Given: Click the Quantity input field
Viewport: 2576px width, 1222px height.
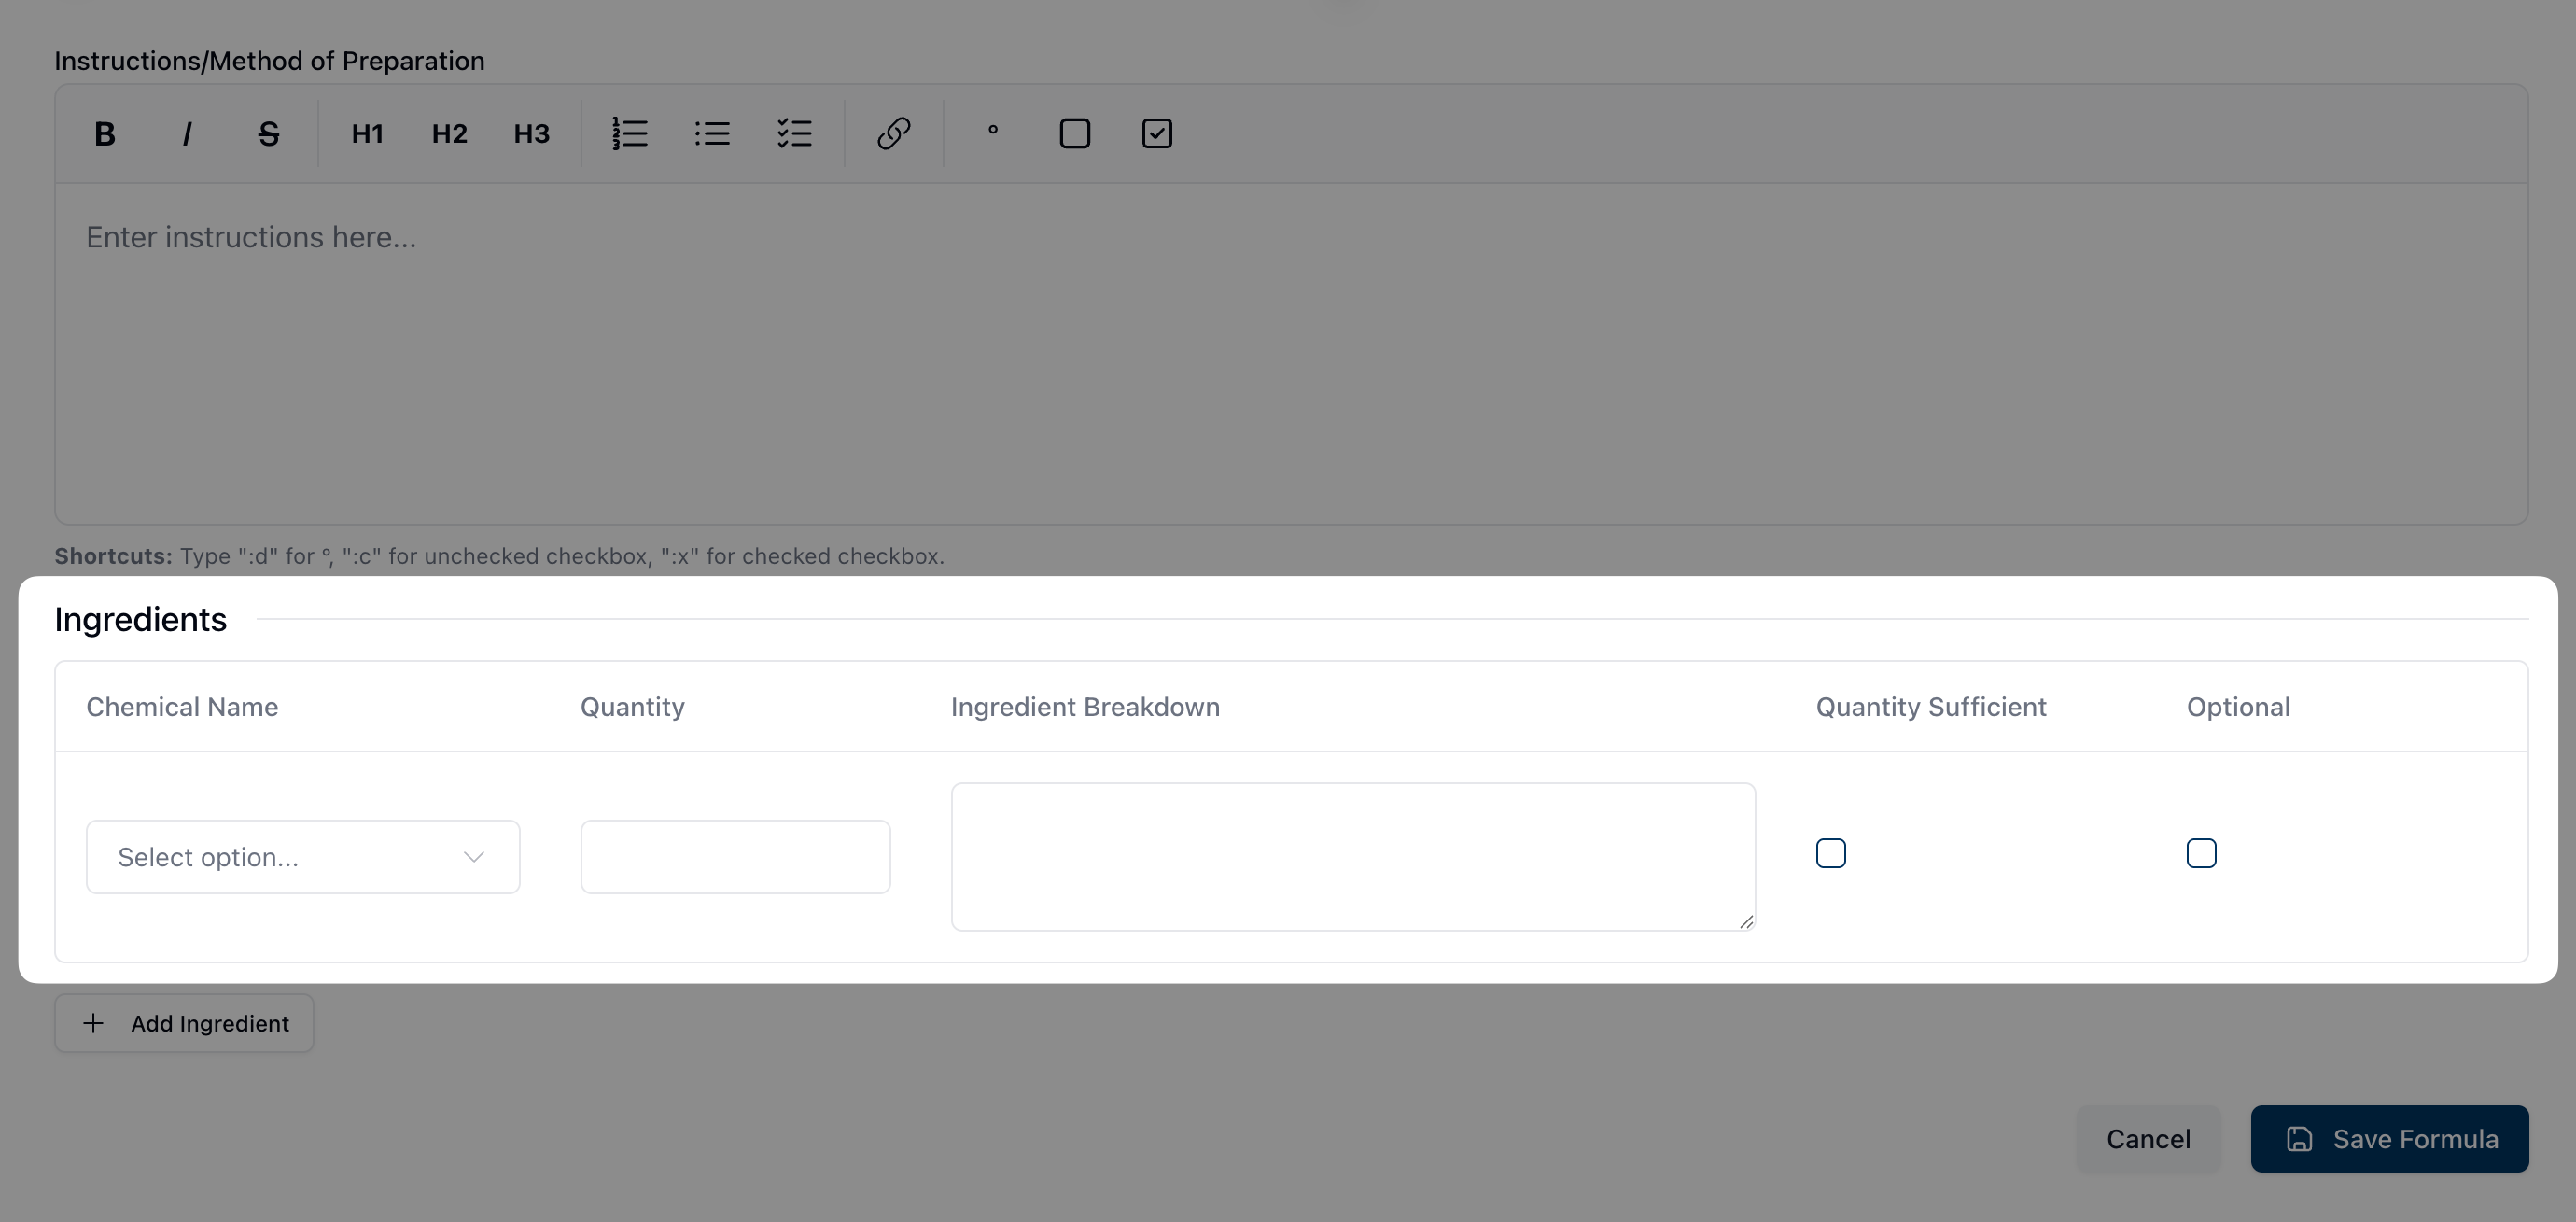Looking at the screenshot, I should point(735,857).
